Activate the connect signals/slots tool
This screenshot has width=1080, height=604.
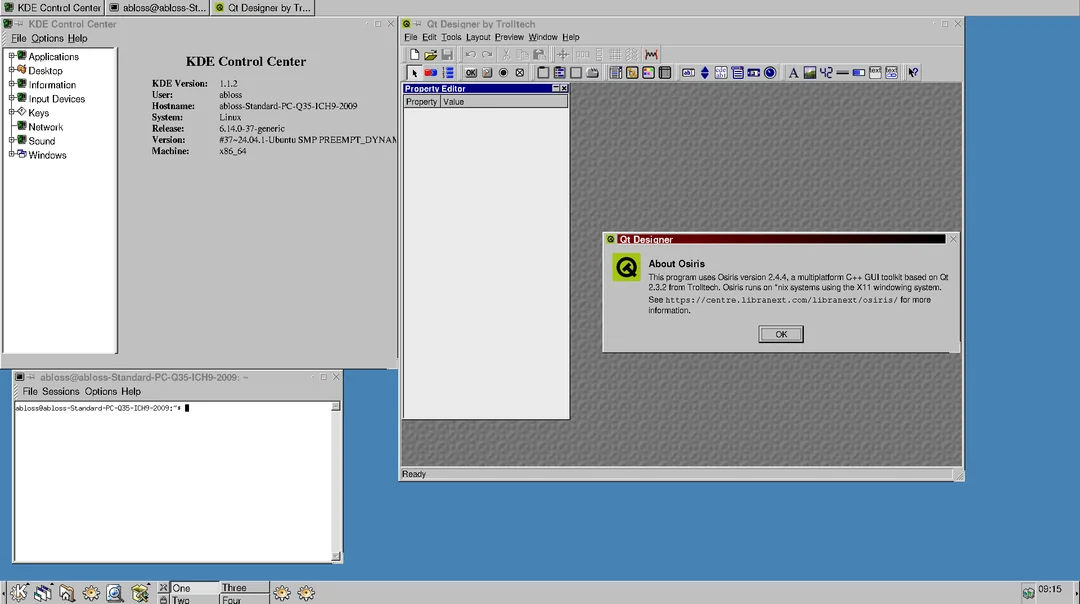click(x=431, y=72)
